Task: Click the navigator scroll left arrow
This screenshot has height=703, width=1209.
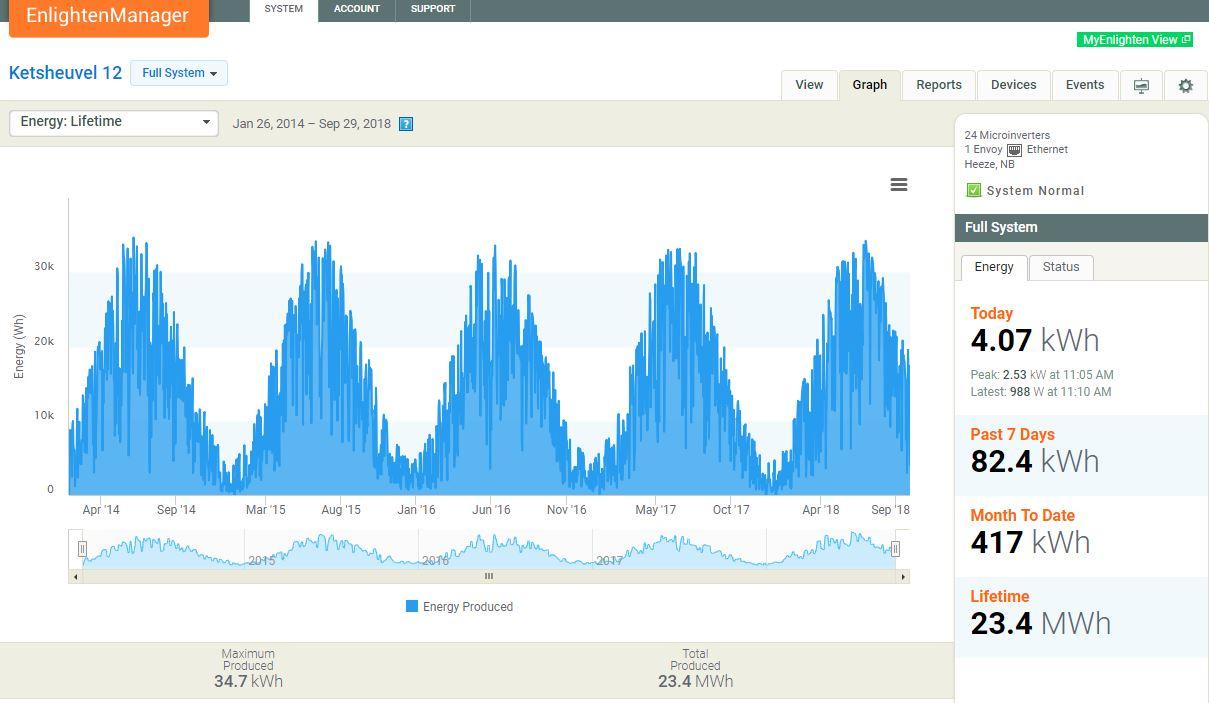Action: point(75,576)
